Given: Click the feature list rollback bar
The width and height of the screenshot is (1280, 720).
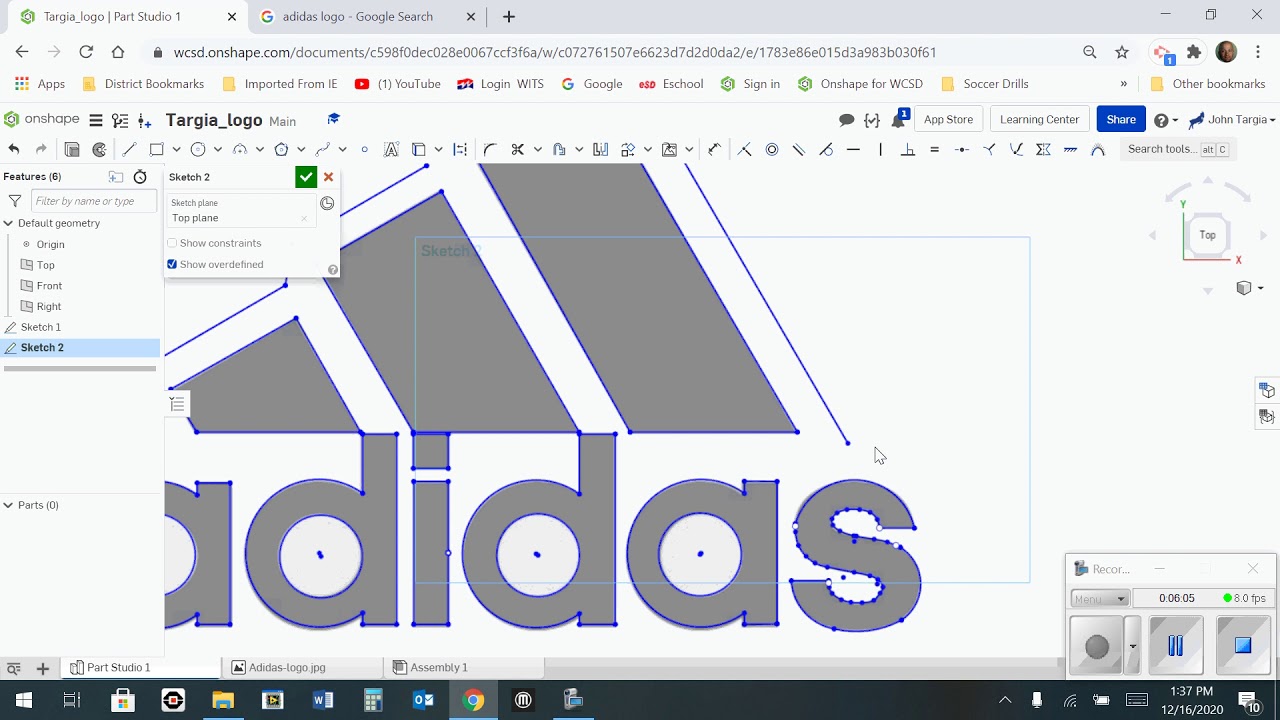Looking at the screenshot, I should (80, 368).
